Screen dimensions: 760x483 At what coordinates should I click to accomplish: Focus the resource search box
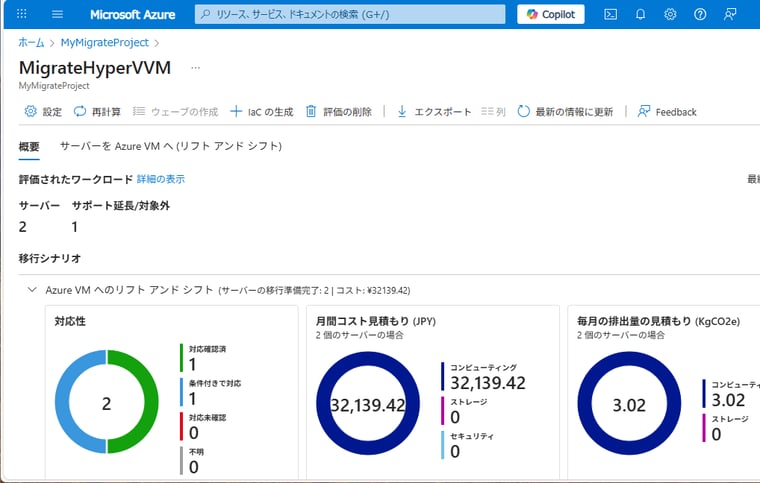click(x=350, y=15)
